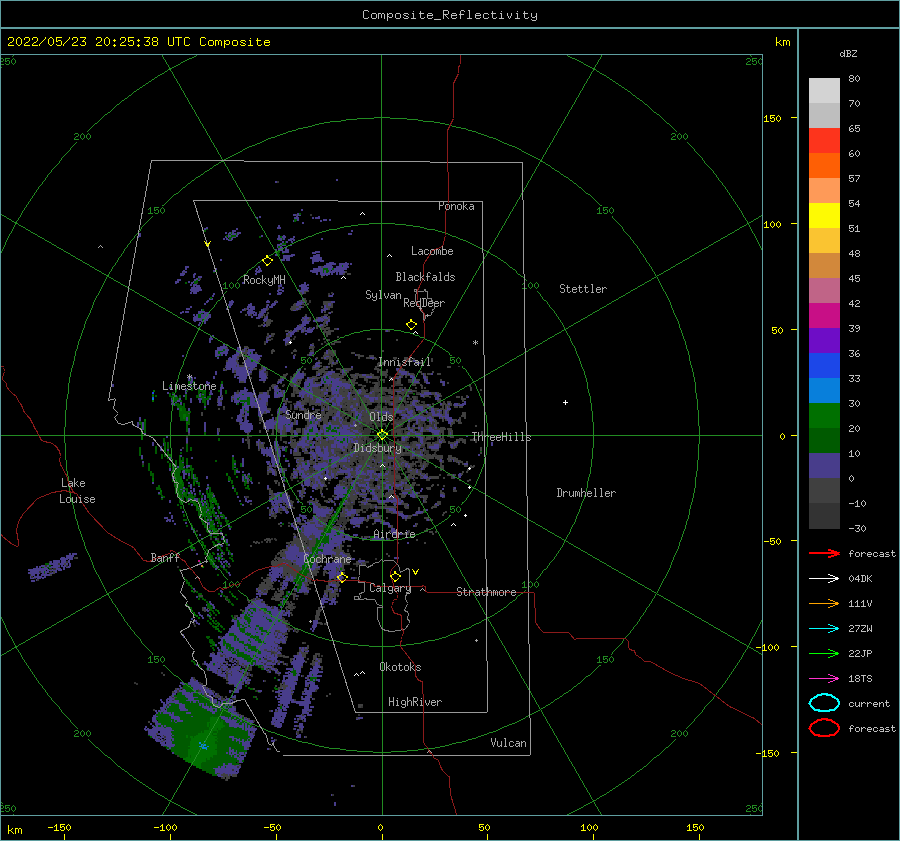The height and width of the screenshot is (841, 900).
Task: Click the magenta 18TS arrow icon
Action: (x=824, y=679)
